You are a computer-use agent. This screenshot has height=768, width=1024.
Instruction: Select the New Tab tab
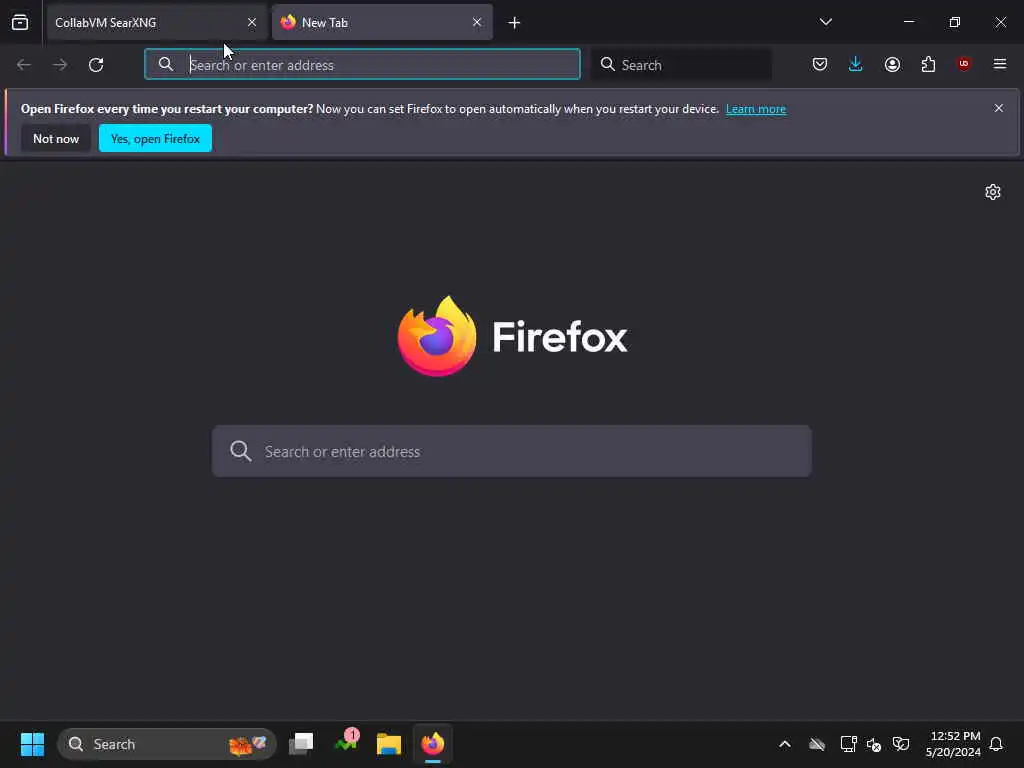[382, 22]
